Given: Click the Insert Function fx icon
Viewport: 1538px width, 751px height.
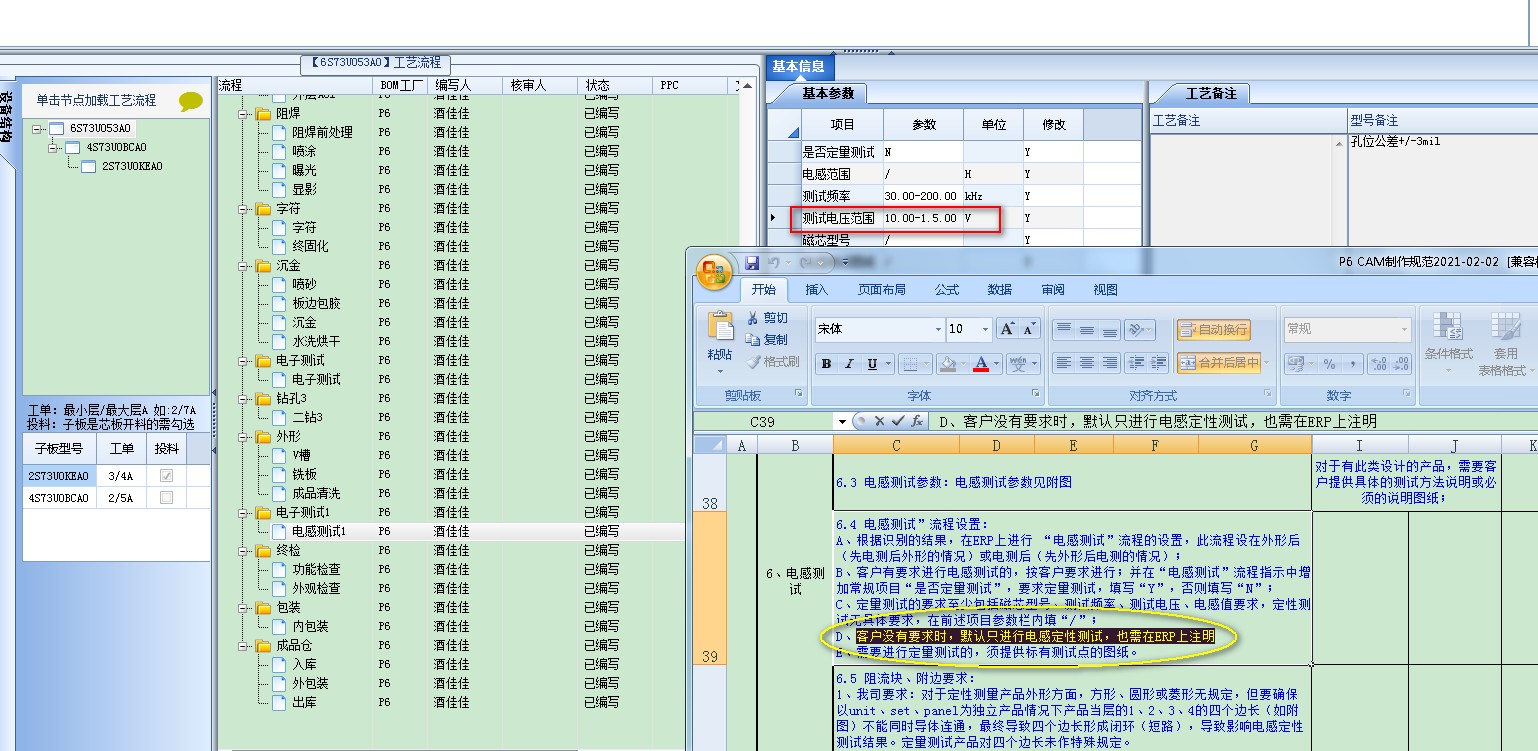Looking at the screenshot, I should pos(918,422).
